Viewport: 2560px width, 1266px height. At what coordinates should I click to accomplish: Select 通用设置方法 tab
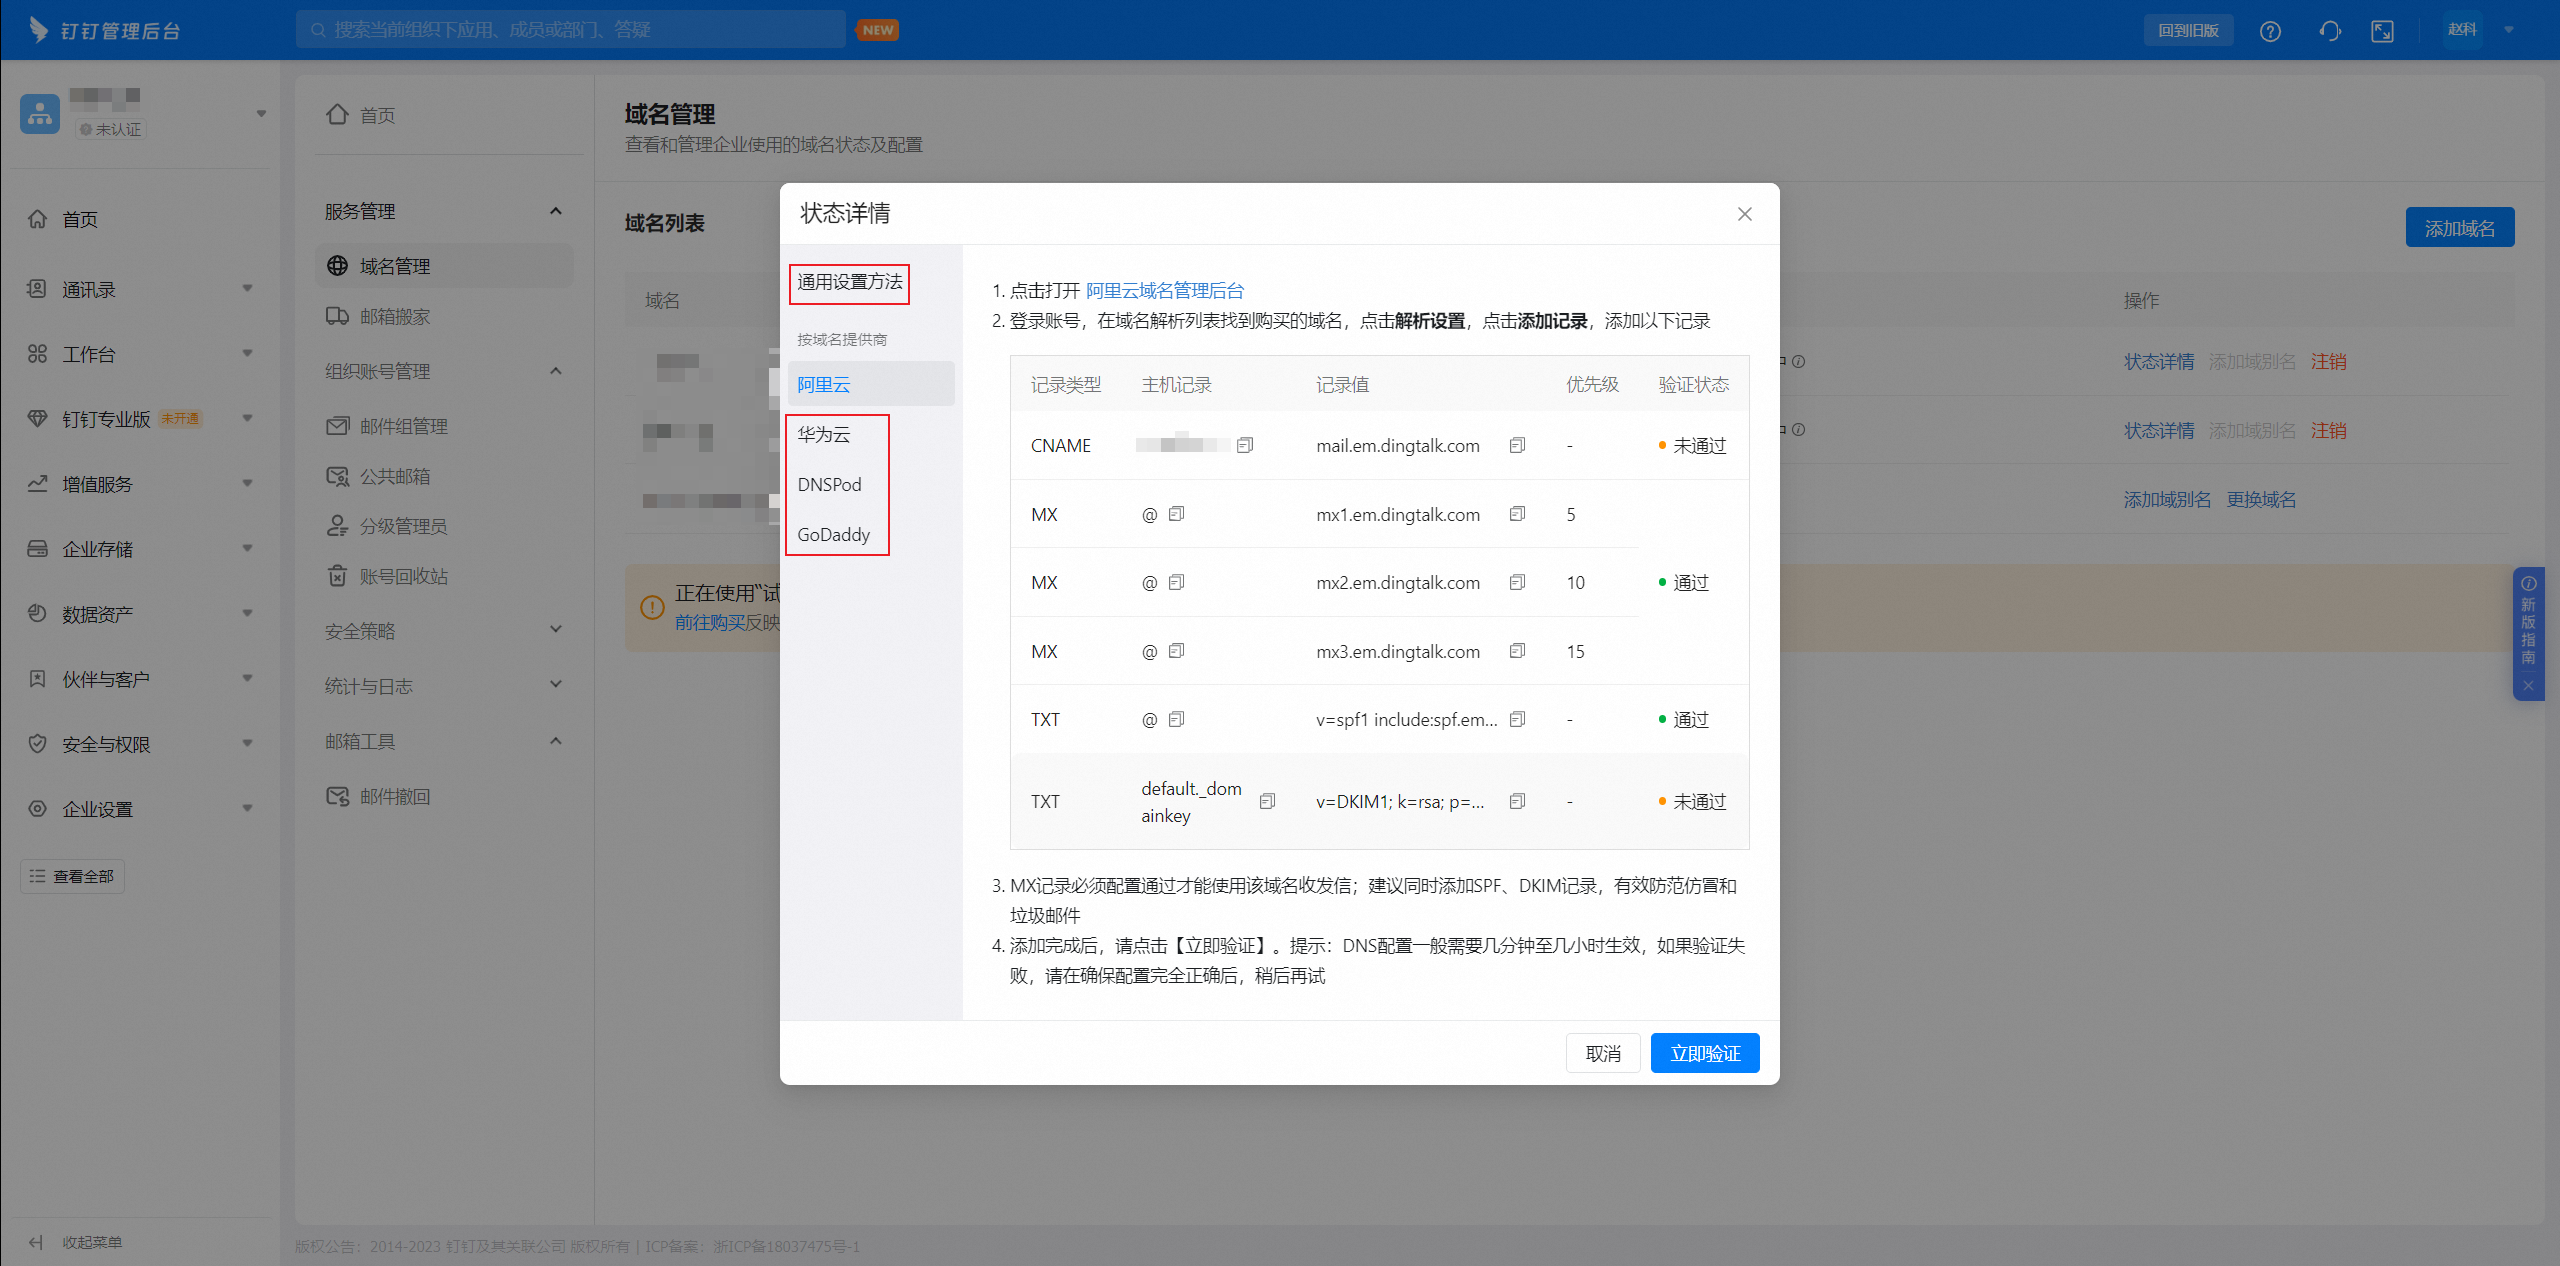click(849, 283)
